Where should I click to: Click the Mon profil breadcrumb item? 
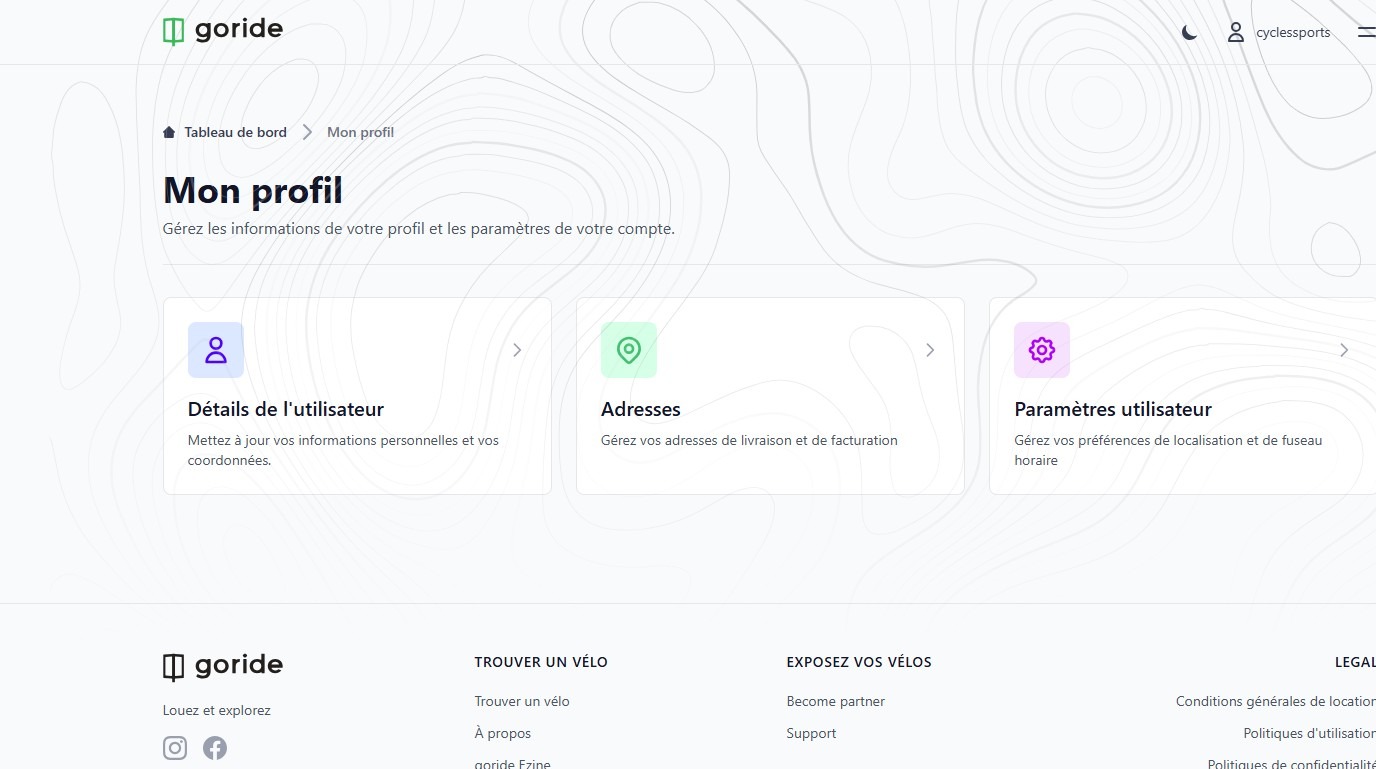[x=360, y=132]
